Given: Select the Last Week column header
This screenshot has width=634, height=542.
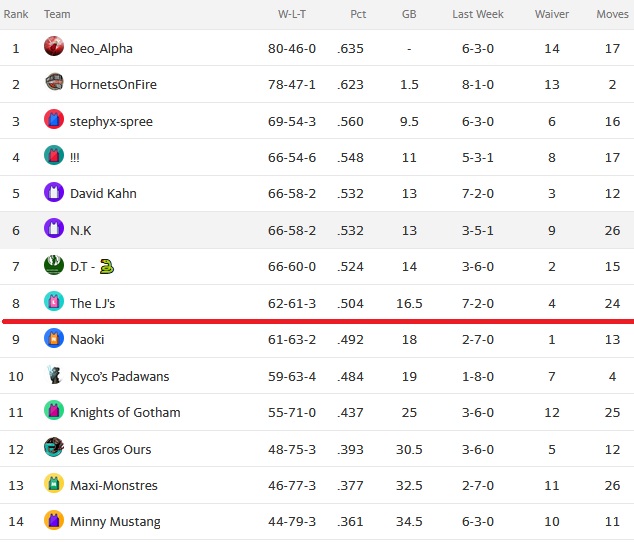Looking at the screenshot, I should [x=478, y=14].
